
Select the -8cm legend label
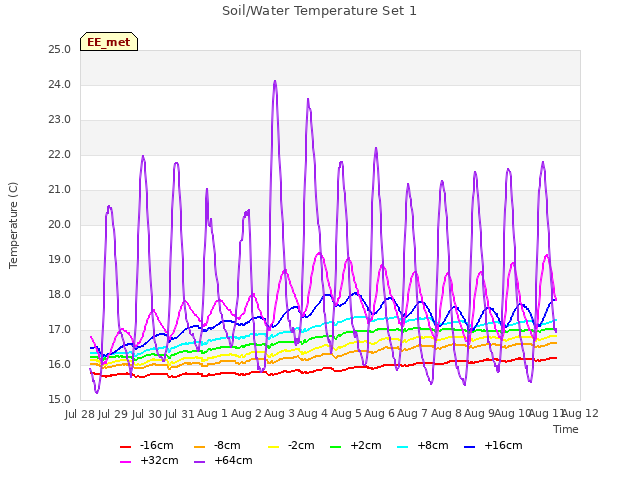coord(227,445)
